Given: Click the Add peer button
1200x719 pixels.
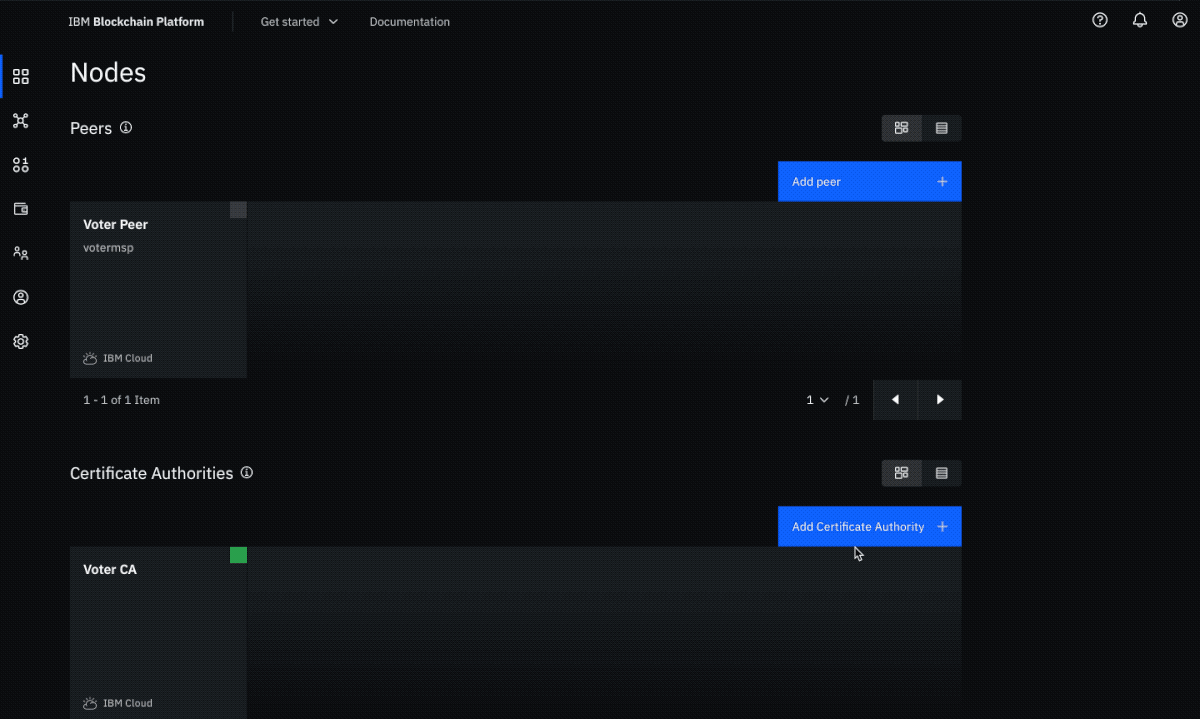Looking at the screenshot, I should click(869, 182).
